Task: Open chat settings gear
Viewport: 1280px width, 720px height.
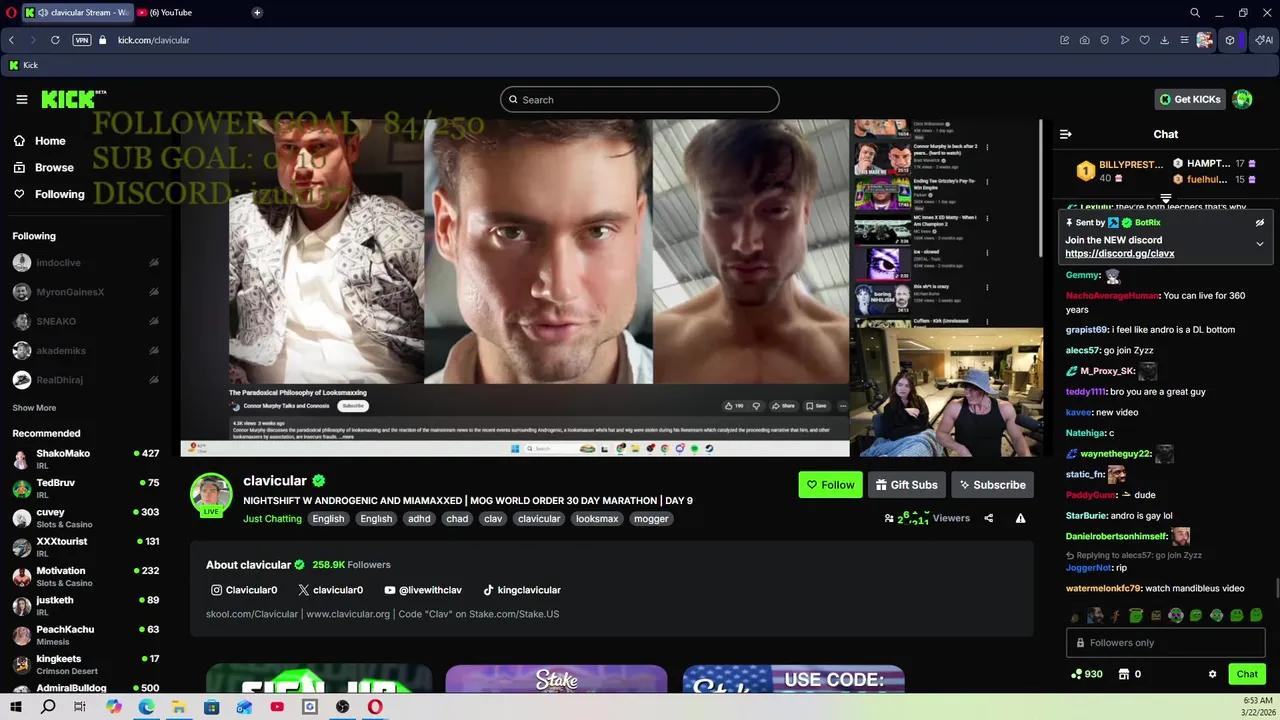Action: 1213,674
